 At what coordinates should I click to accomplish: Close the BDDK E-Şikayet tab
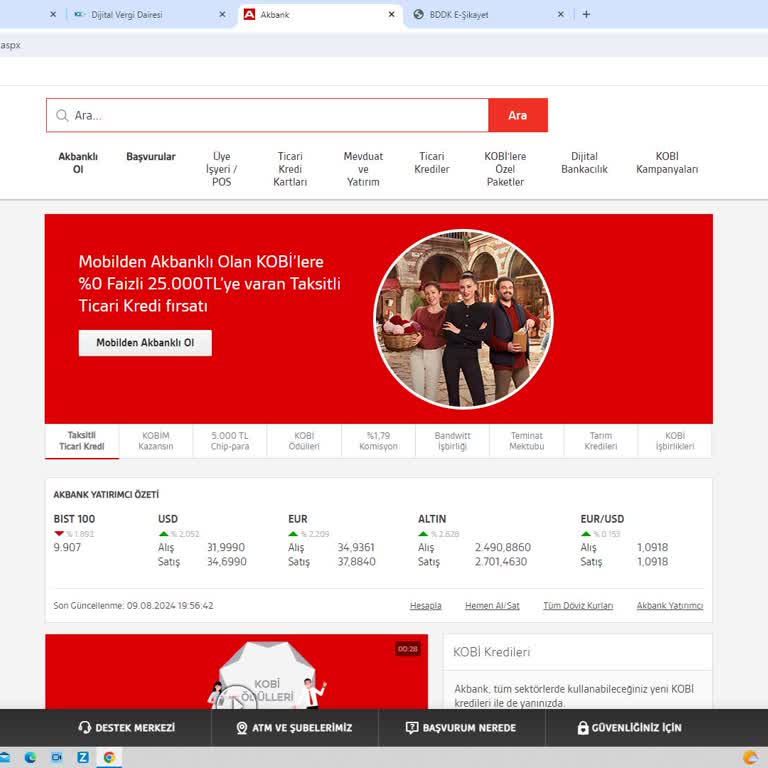(561, 15)
